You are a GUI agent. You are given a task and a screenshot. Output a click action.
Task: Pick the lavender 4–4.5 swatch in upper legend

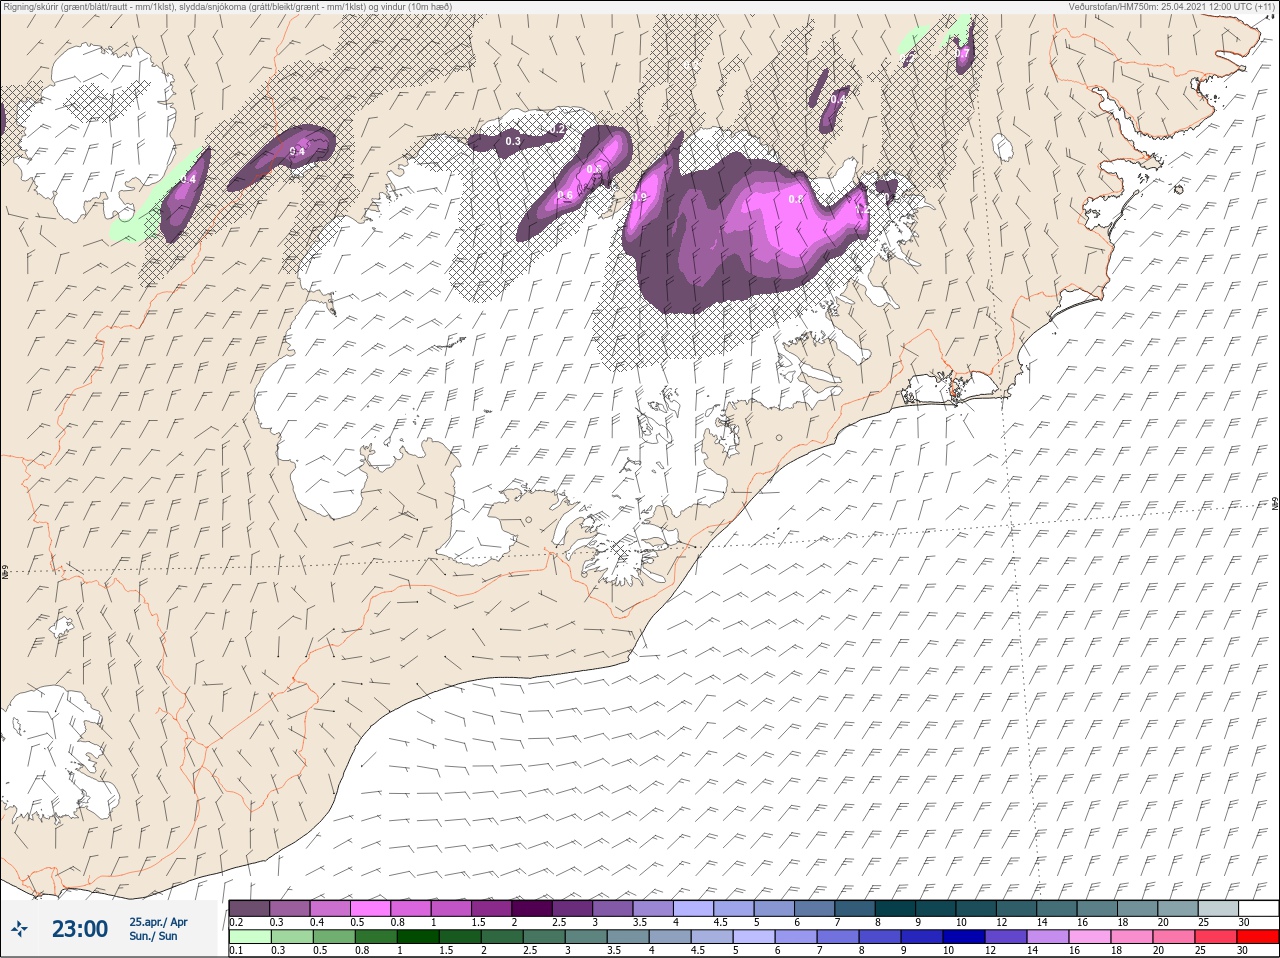tap(695, 908)
